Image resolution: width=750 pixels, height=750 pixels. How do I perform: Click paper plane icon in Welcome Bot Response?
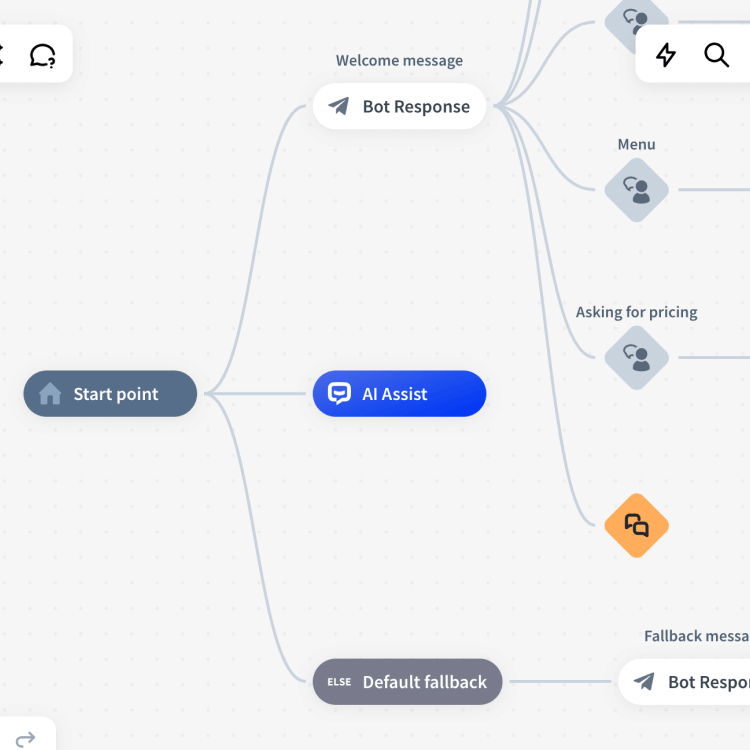point(339,107)
